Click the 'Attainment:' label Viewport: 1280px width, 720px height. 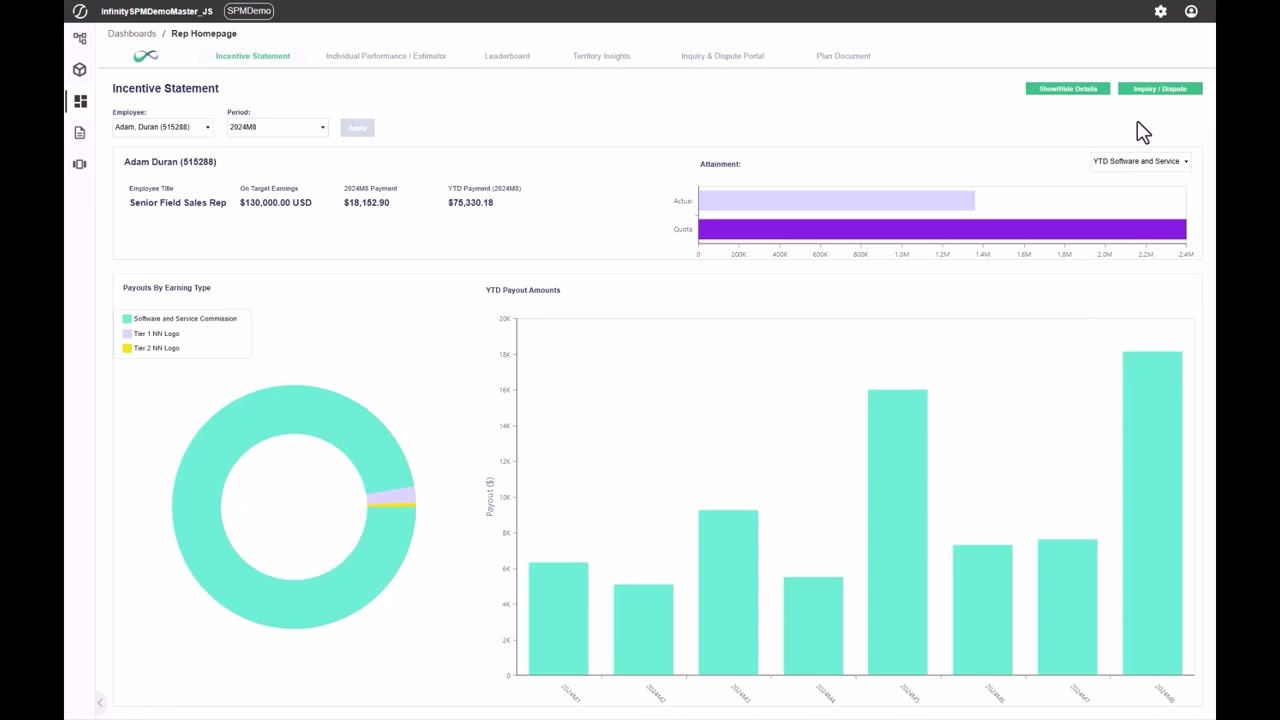pos(720,164)
